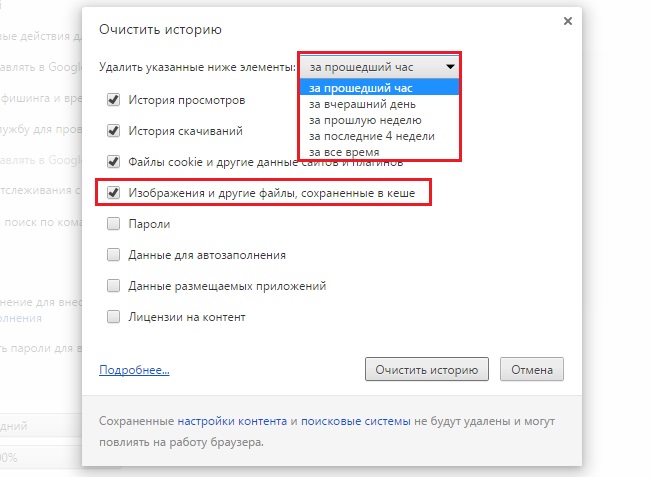The image size is (651, 477).
Task: Toggle История просмотров checkbox
Action: (113, 100)
